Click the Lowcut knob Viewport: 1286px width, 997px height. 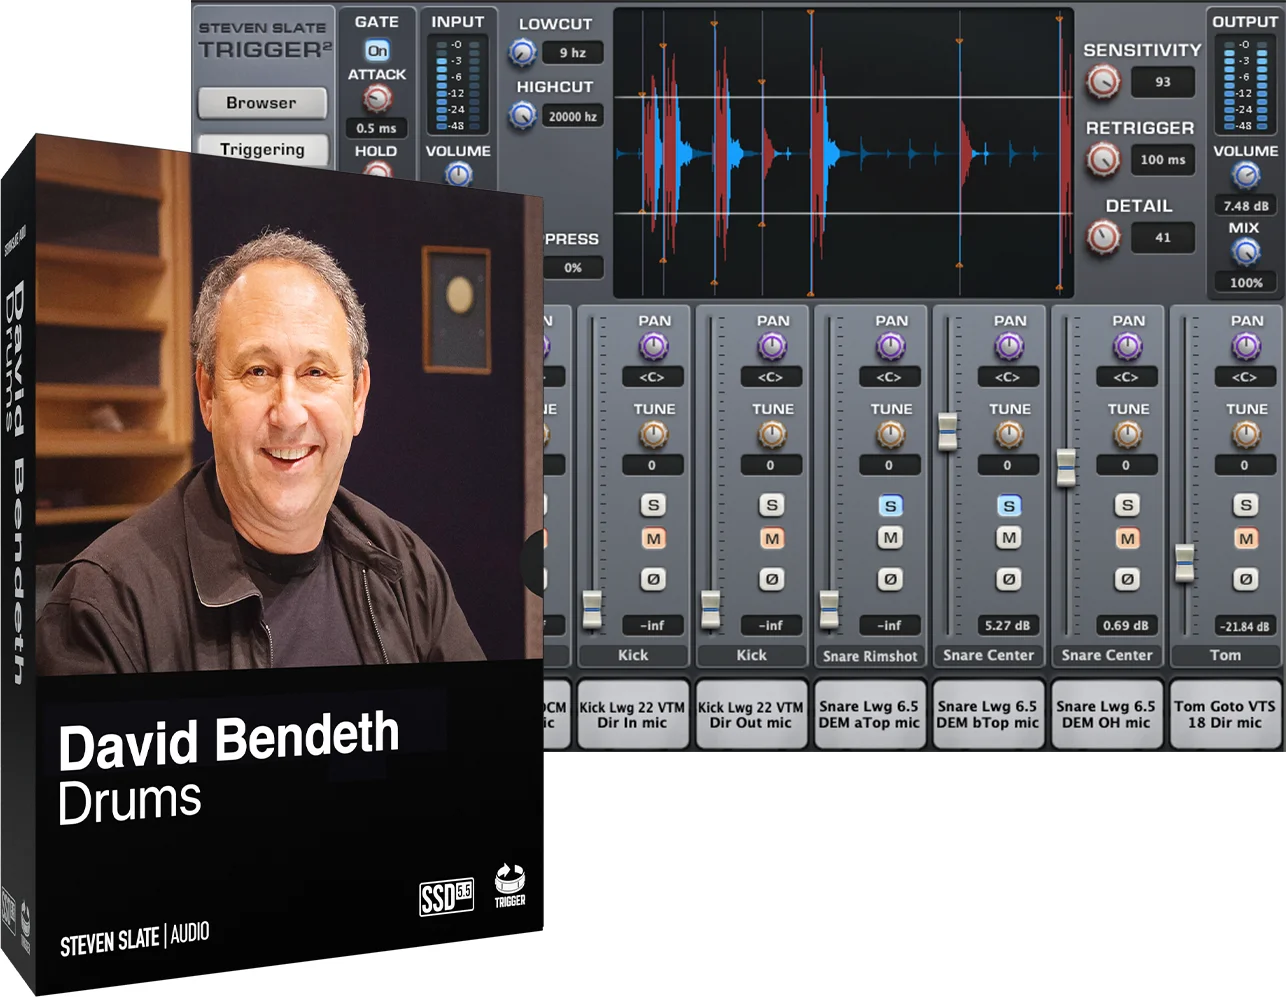click(523, 52)
